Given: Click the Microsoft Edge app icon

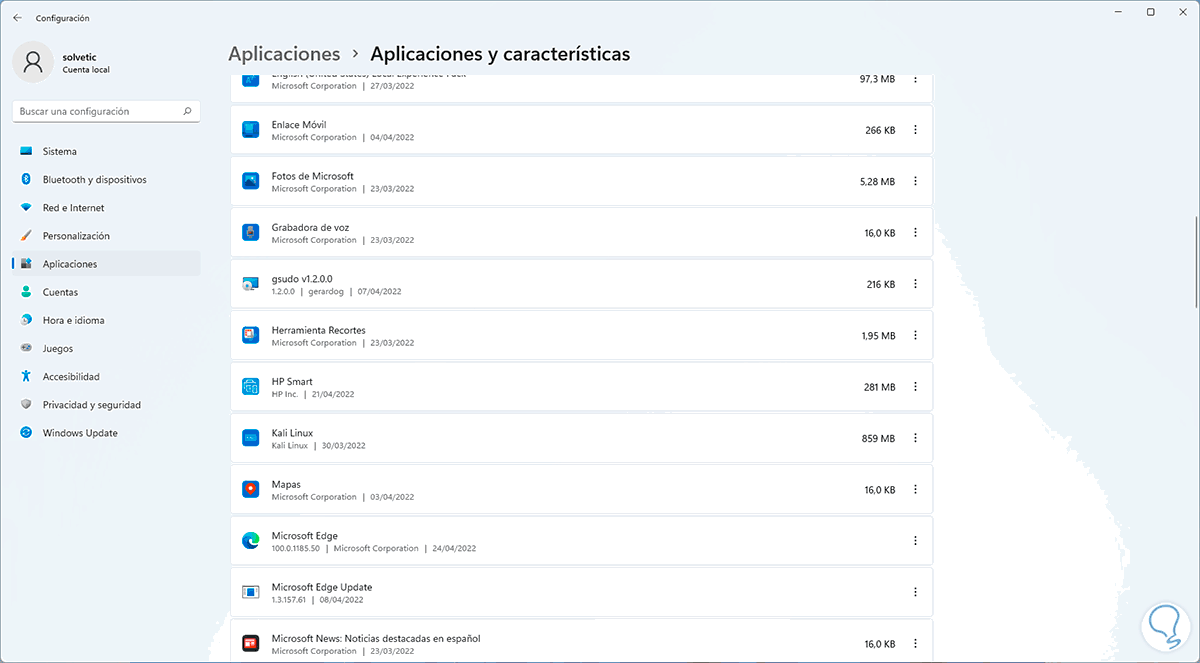Looking at the screenshot, I should point(251,541).
